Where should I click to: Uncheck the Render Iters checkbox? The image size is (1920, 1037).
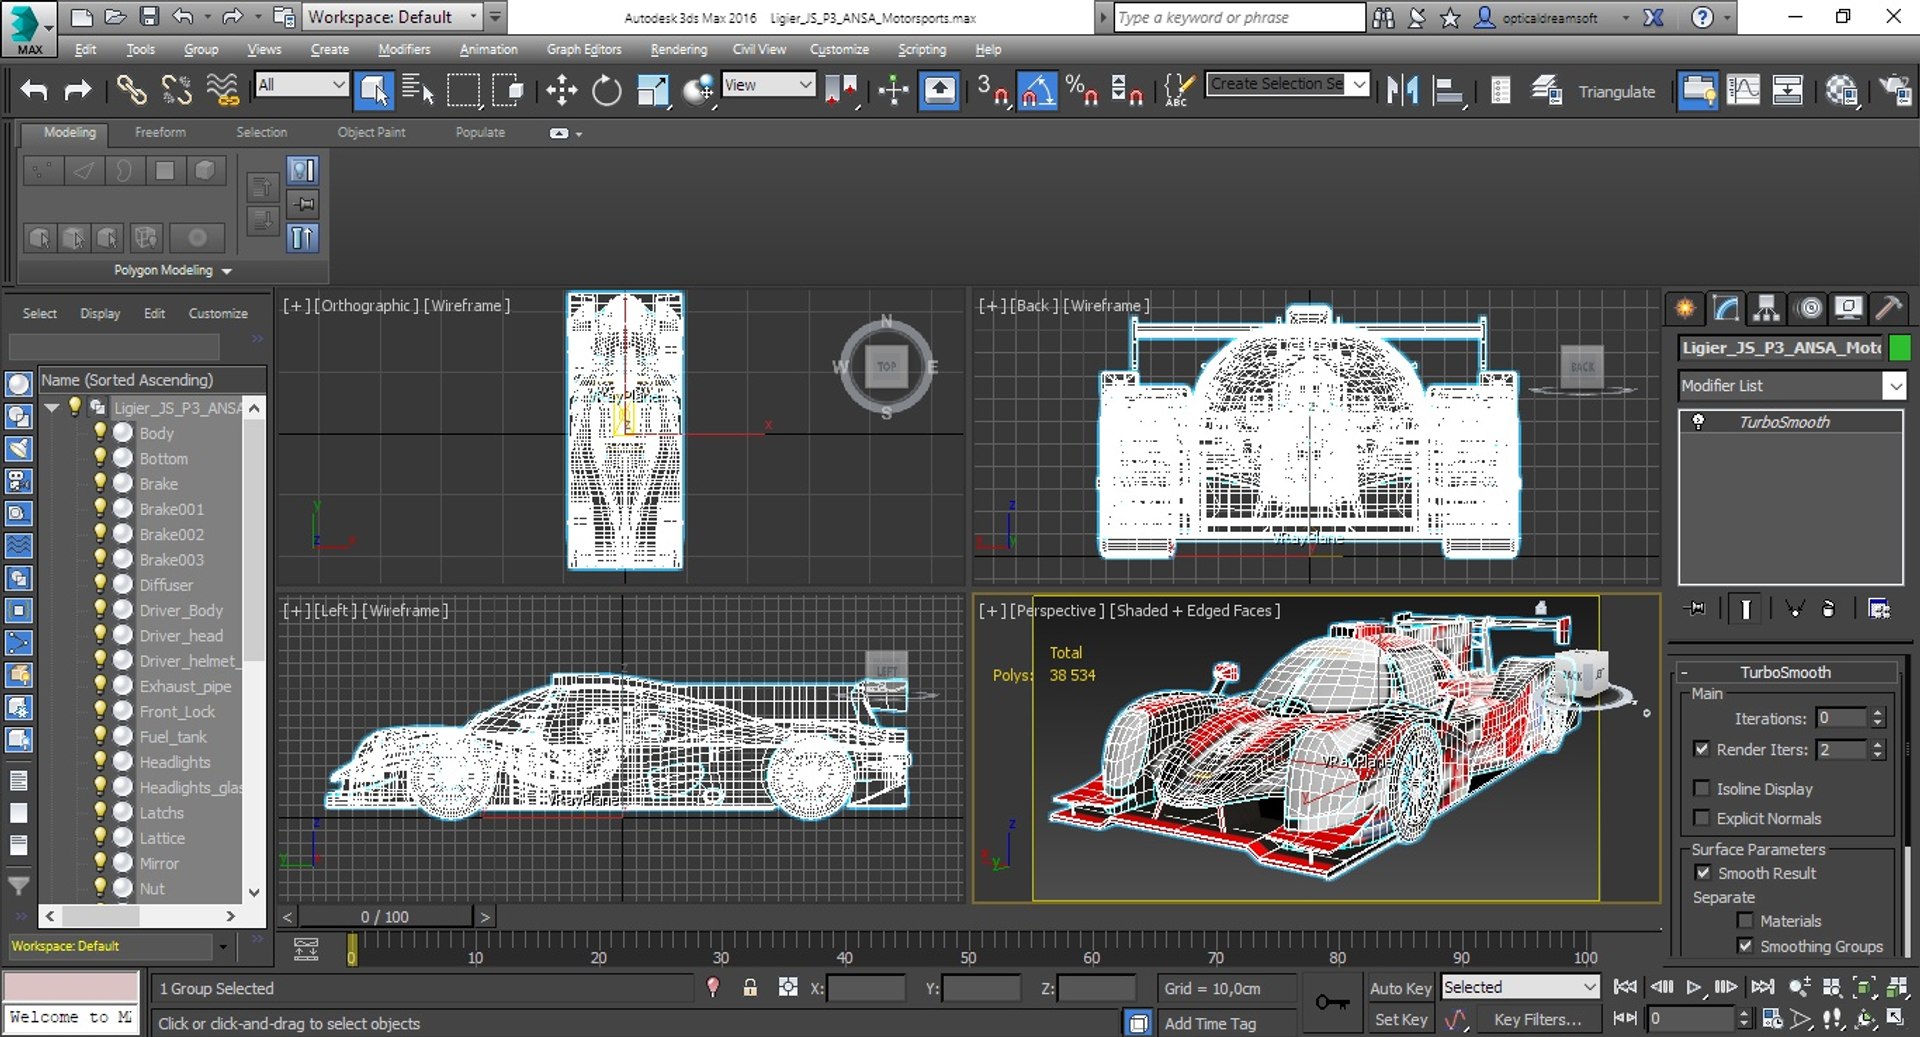coord(1701,749)
